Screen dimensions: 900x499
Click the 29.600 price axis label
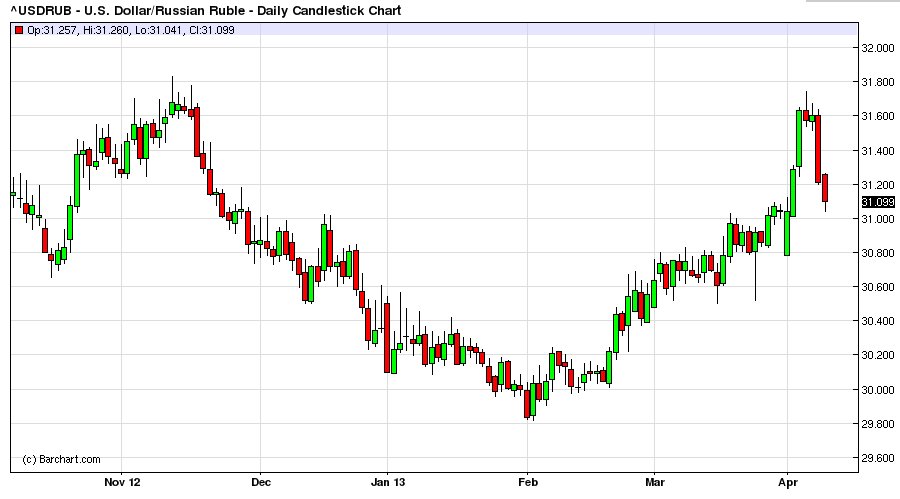pyautogui.click(x=878, y=458)
